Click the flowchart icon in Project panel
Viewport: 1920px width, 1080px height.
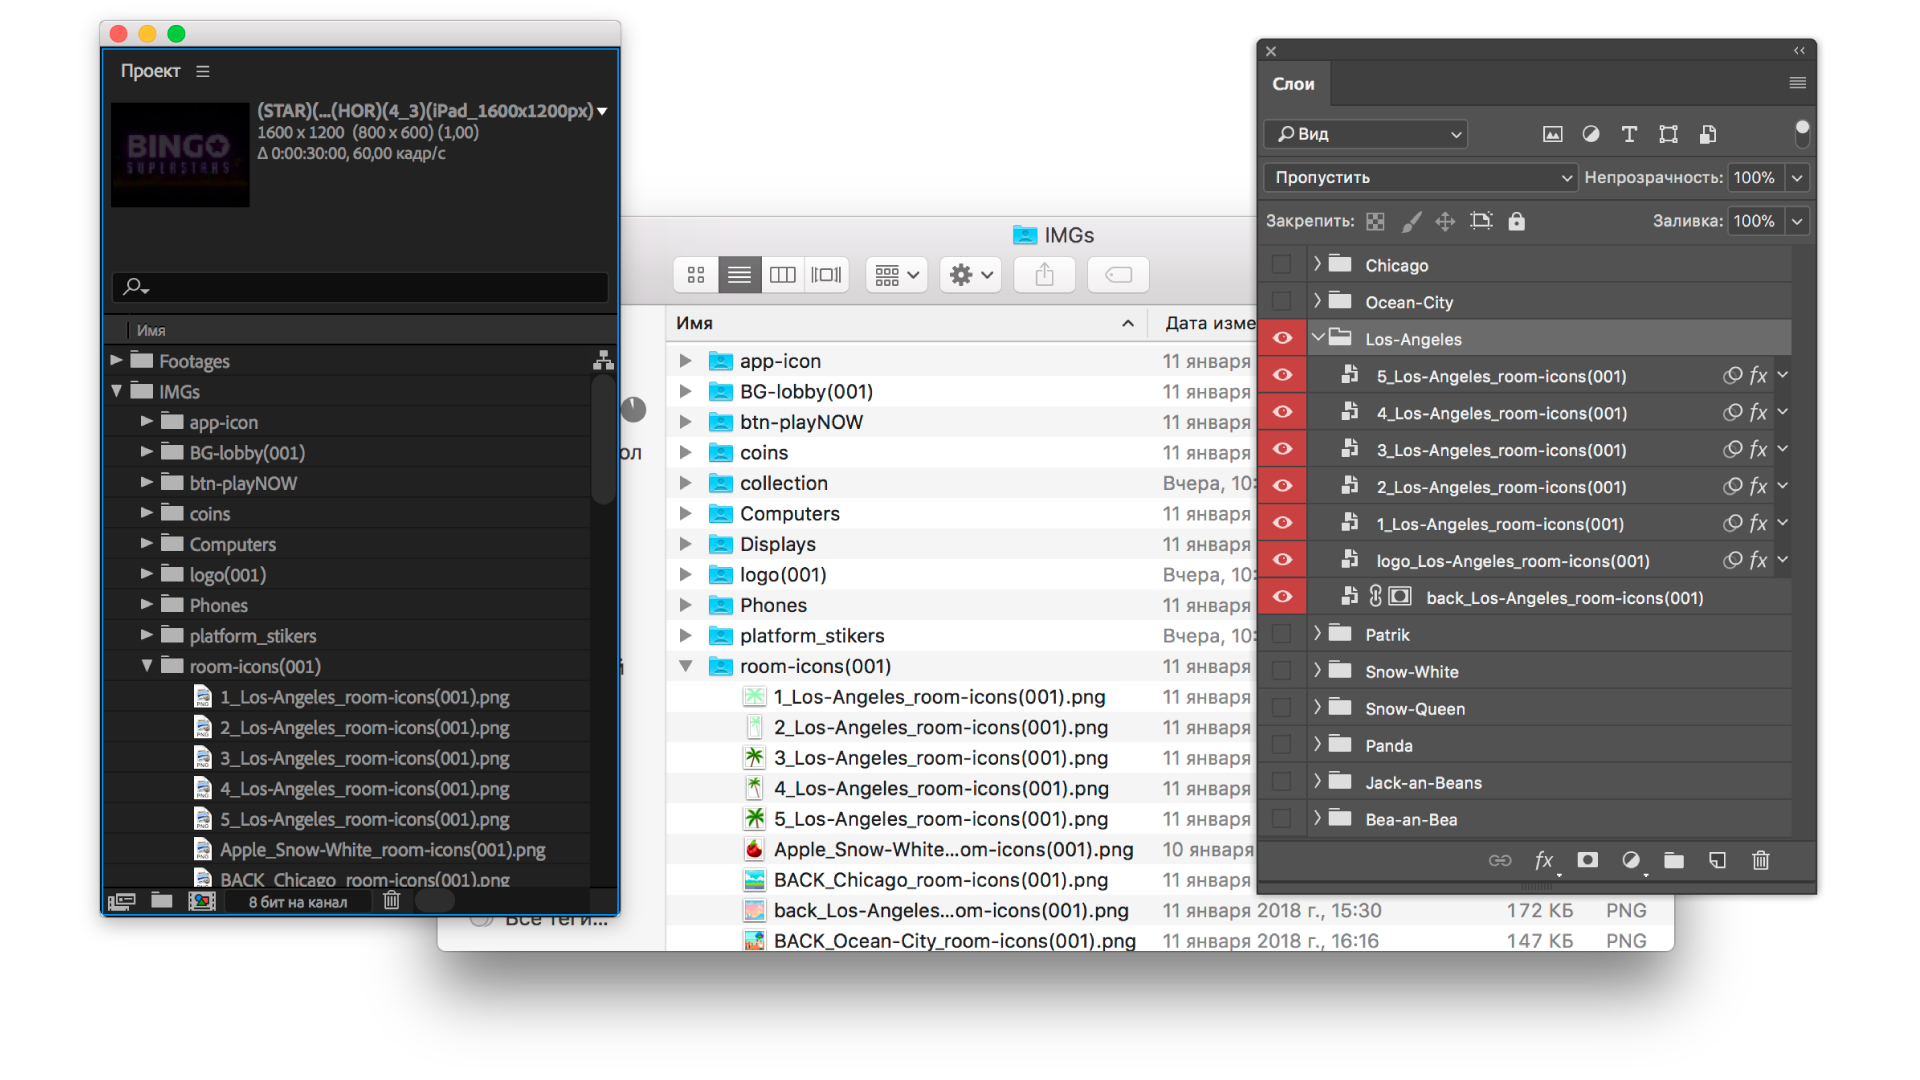(x=603, y=360)
